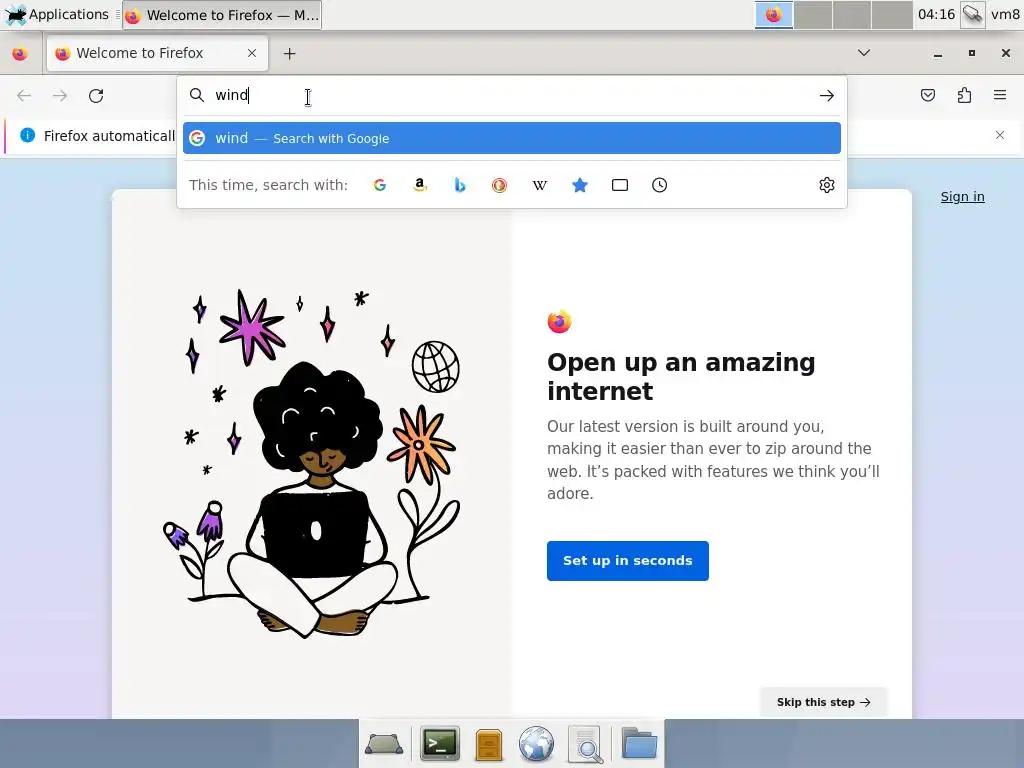Search bookmarks using the star icon

580,185
